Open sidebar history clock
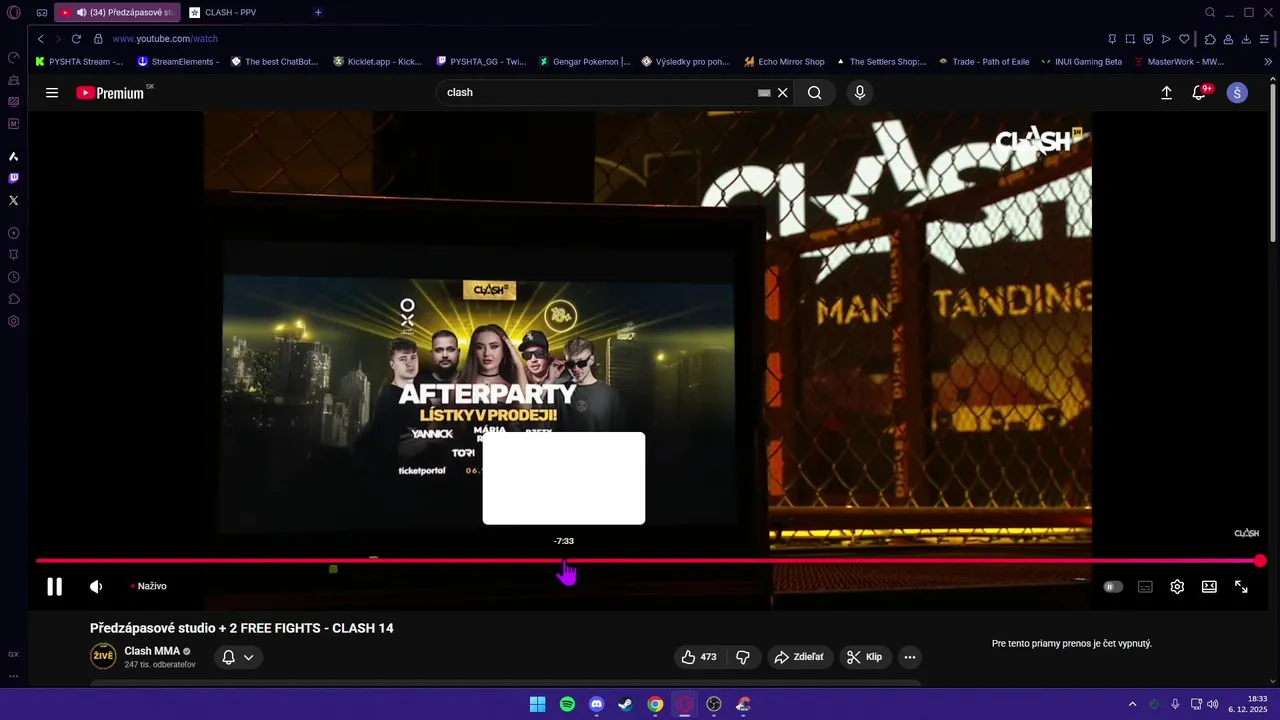1280x720 pixels. point(13,277)
